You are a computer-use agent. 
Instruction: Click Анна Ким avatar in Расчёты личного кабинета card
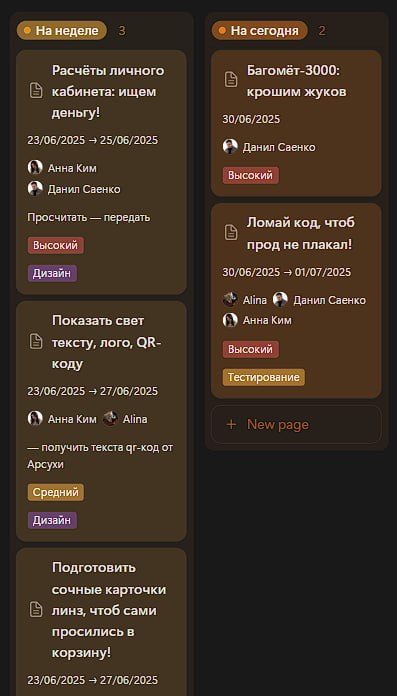point(35,168)
